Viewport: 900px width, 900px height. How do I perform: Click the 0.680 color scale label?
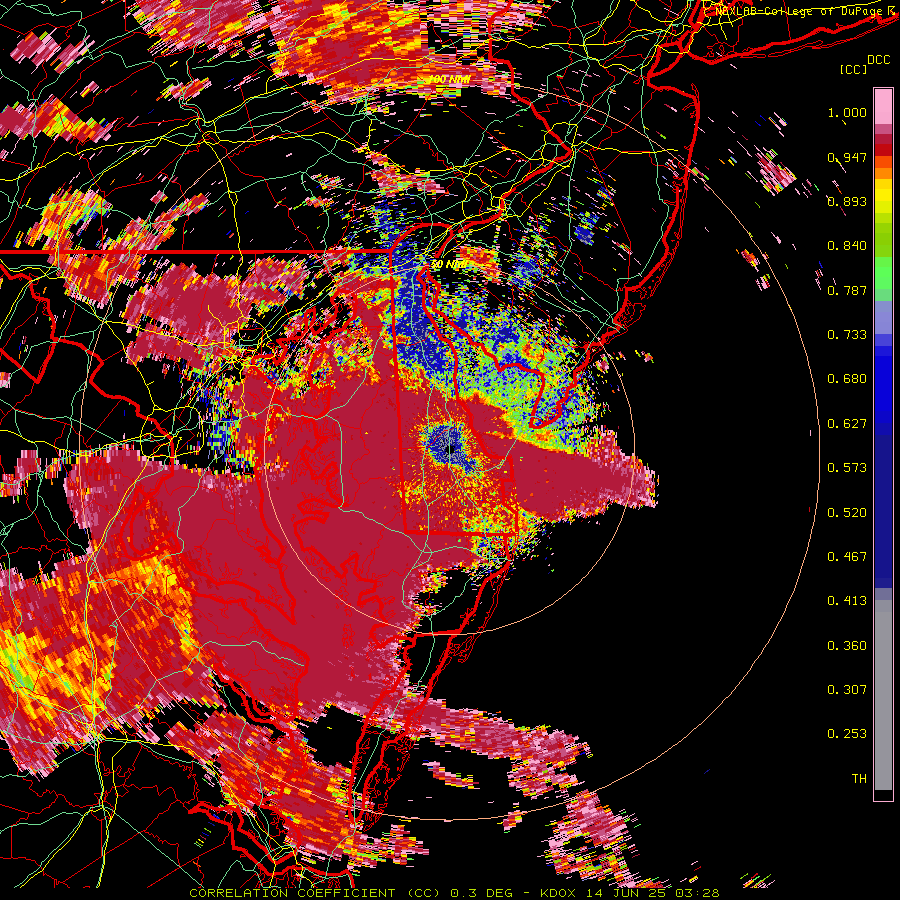(847, 379)
